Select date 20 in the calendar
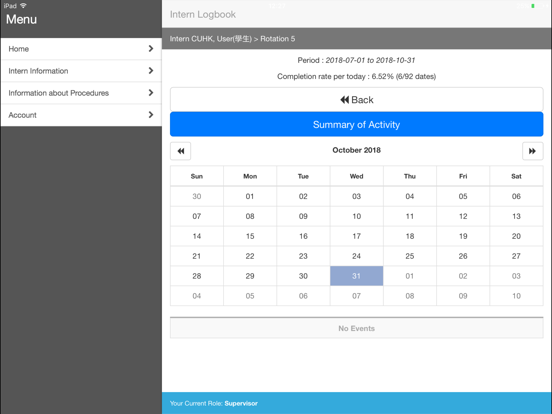Screen dimensions: 552x414 [x=516, y=236]
